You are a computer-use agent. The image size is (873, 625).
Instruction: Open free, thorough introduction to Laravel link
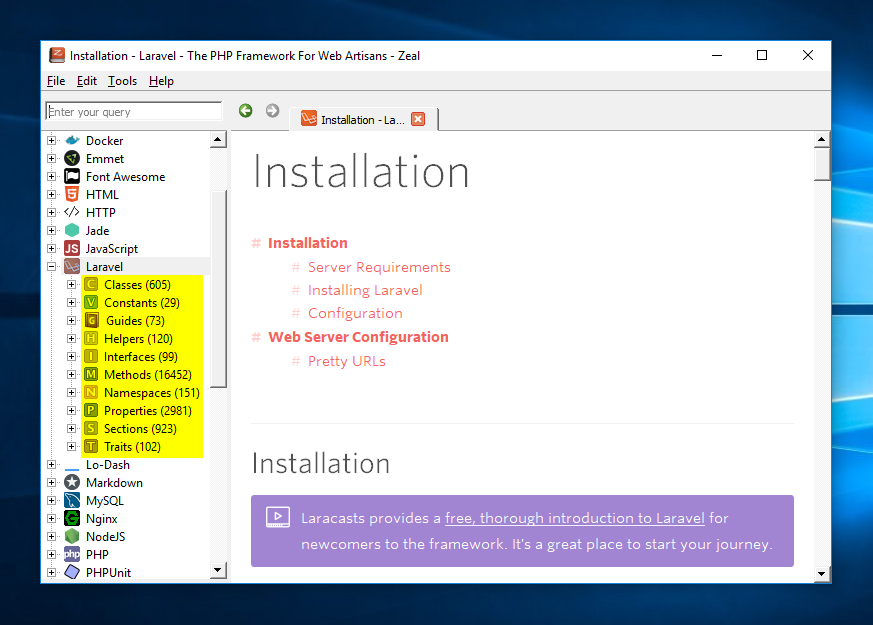pos(575,518)
